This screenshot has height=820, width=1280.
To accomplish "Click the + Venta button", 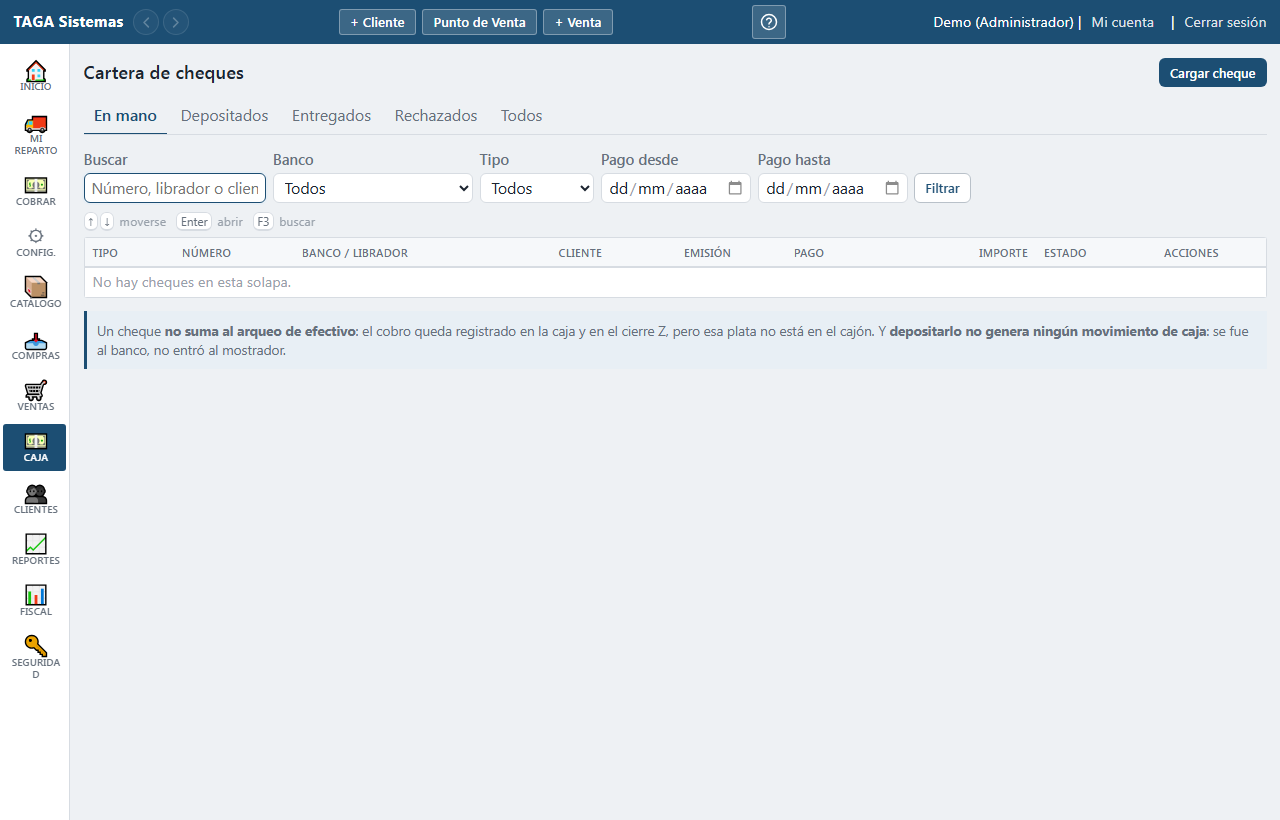I will click(578, 22).
